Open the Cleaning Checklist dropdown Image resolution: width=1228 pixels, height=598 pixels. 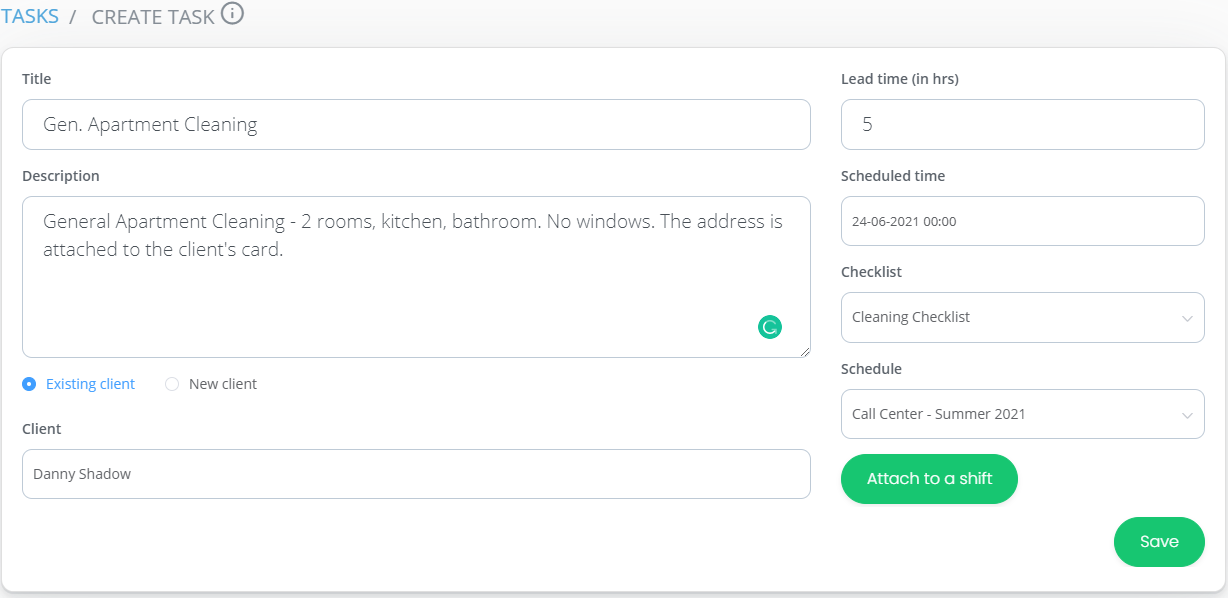point(1022,317)
